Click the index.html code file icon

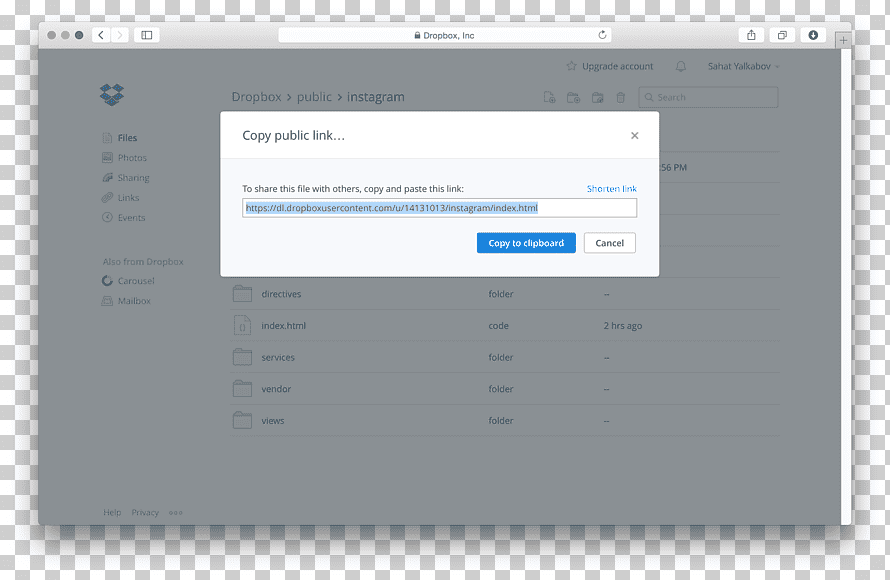(x=242, y=325)
